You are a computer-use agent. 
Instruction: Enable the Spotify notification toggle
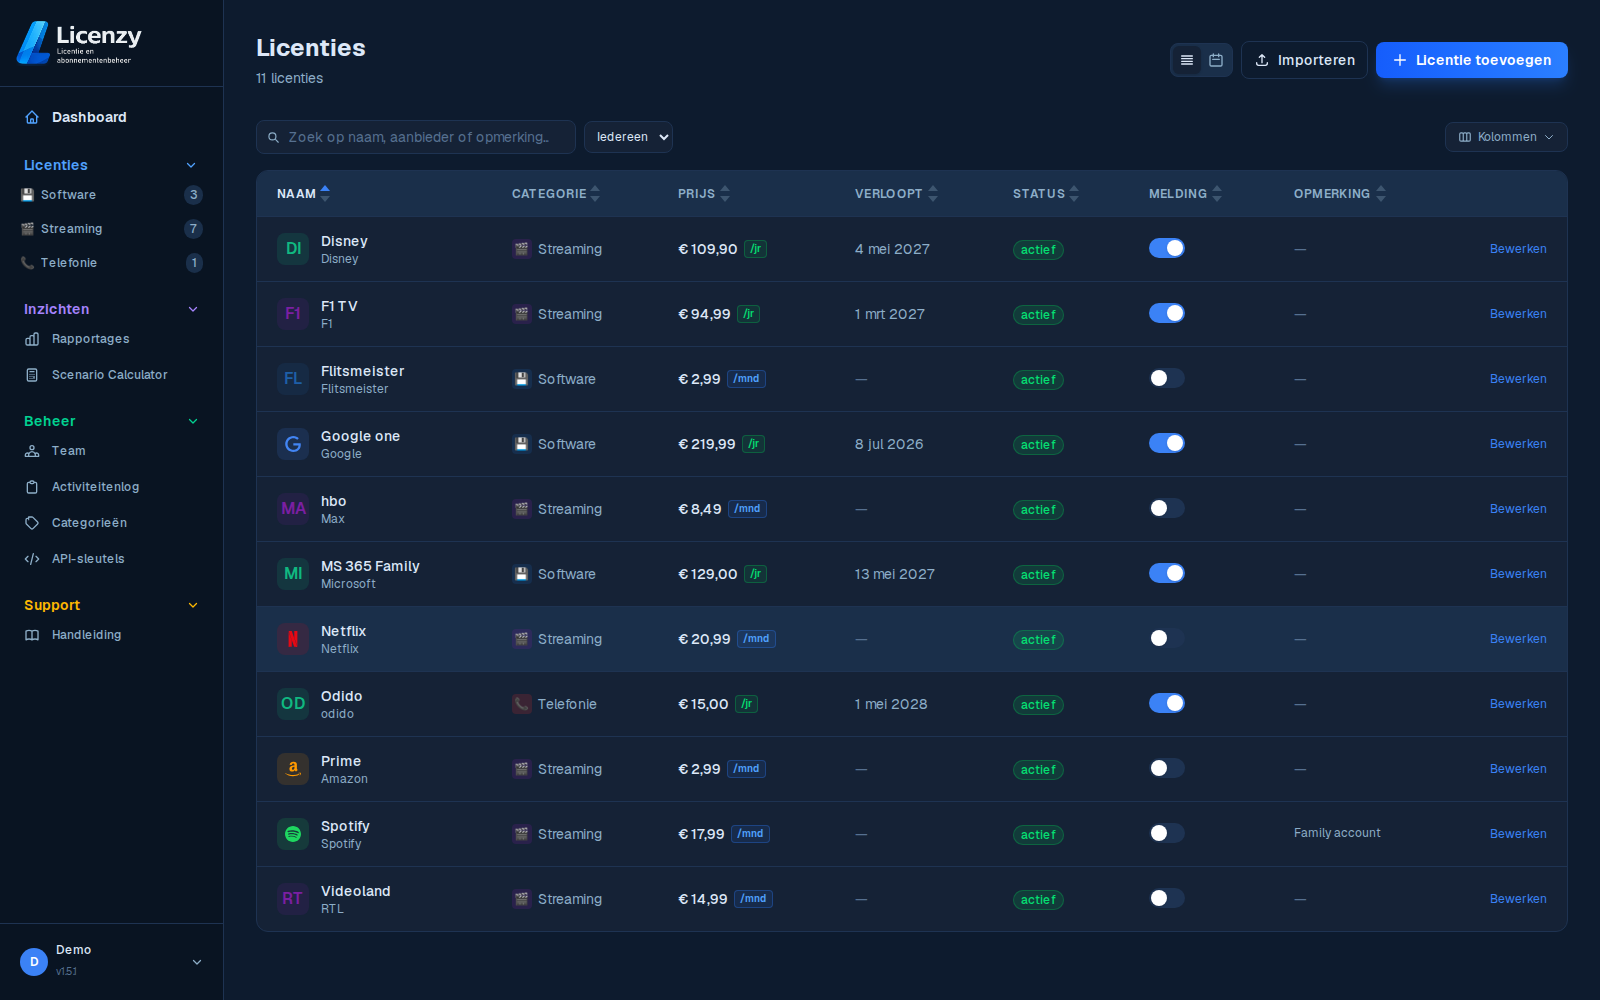[1166, 833]
